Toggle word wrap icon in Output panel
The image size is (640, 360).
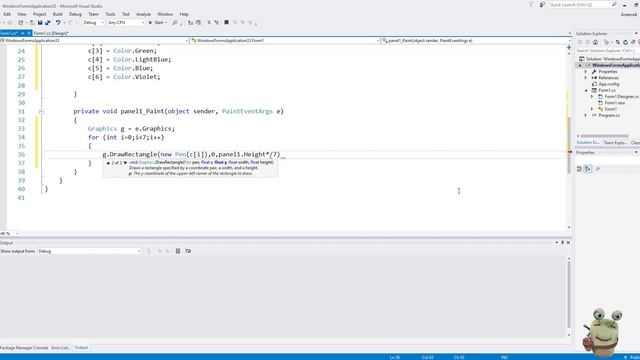[188, 251]
